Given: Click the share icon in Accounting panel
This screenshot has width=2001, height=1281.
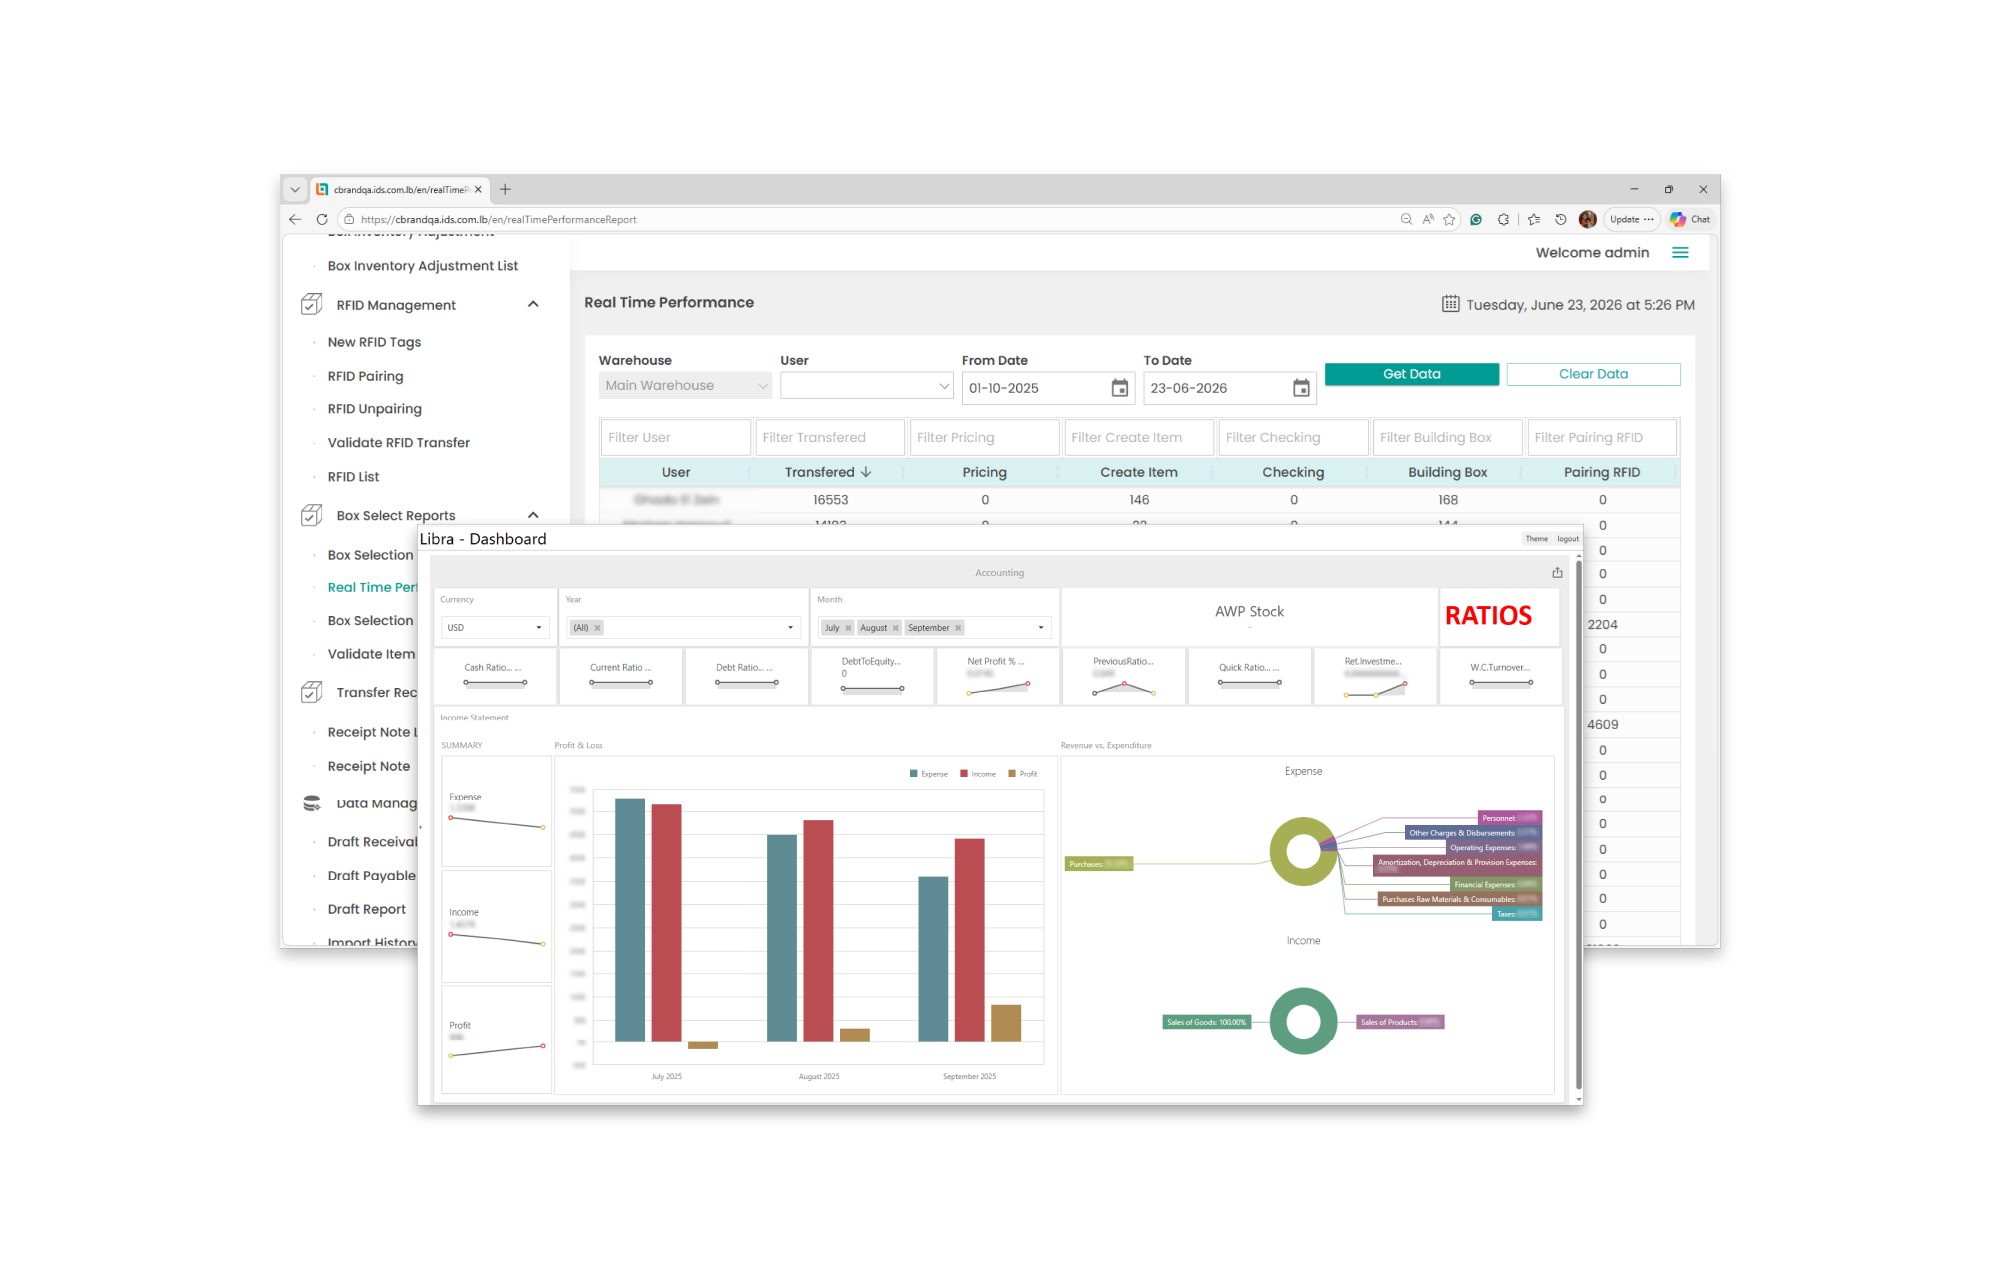Looking at the screenshot, I should (x=1557, y=573).
